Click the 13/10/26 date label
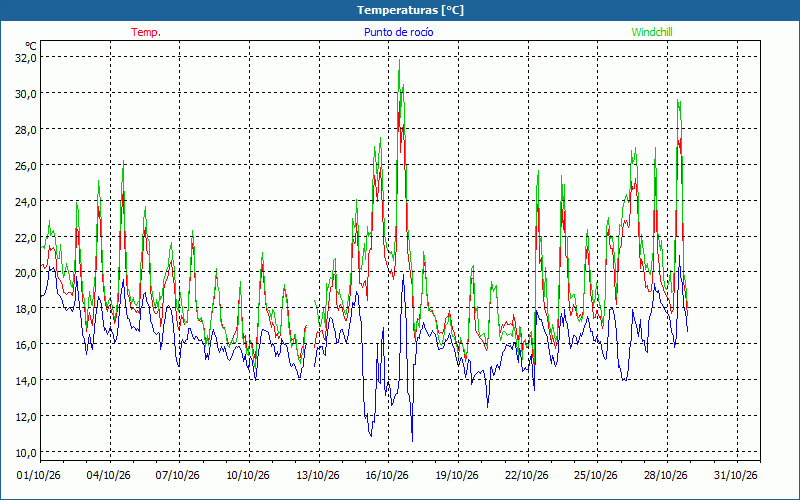800x500 pixels. pyautogui.click(x=318, y=475)
